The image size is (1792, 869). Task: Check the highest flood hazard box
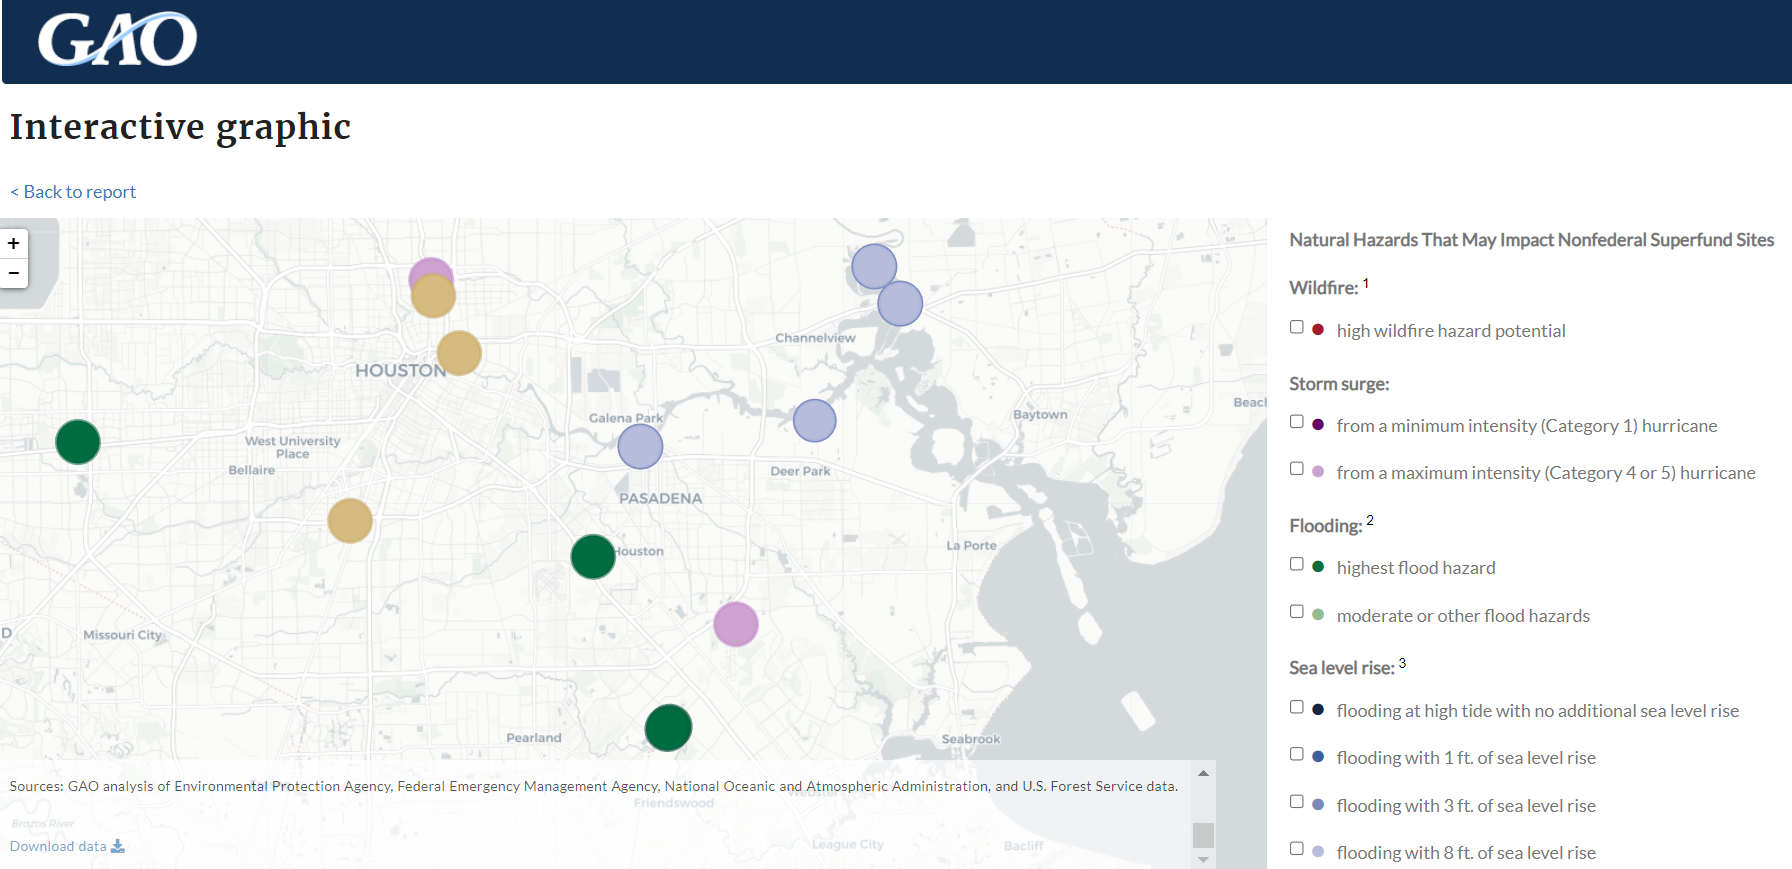pyautogui.click(x=1297, y=564)
